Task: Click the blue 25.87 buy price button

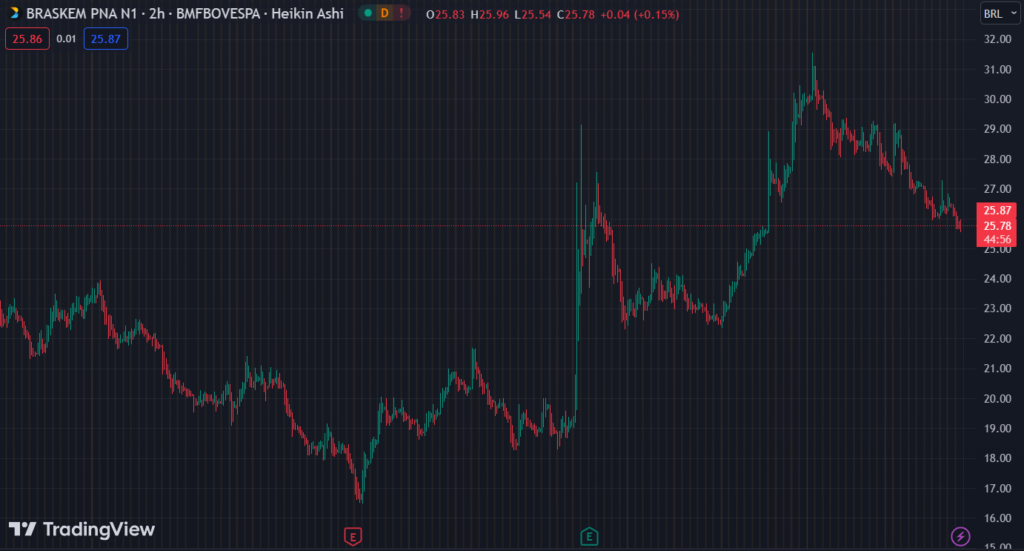Action: 106,39
